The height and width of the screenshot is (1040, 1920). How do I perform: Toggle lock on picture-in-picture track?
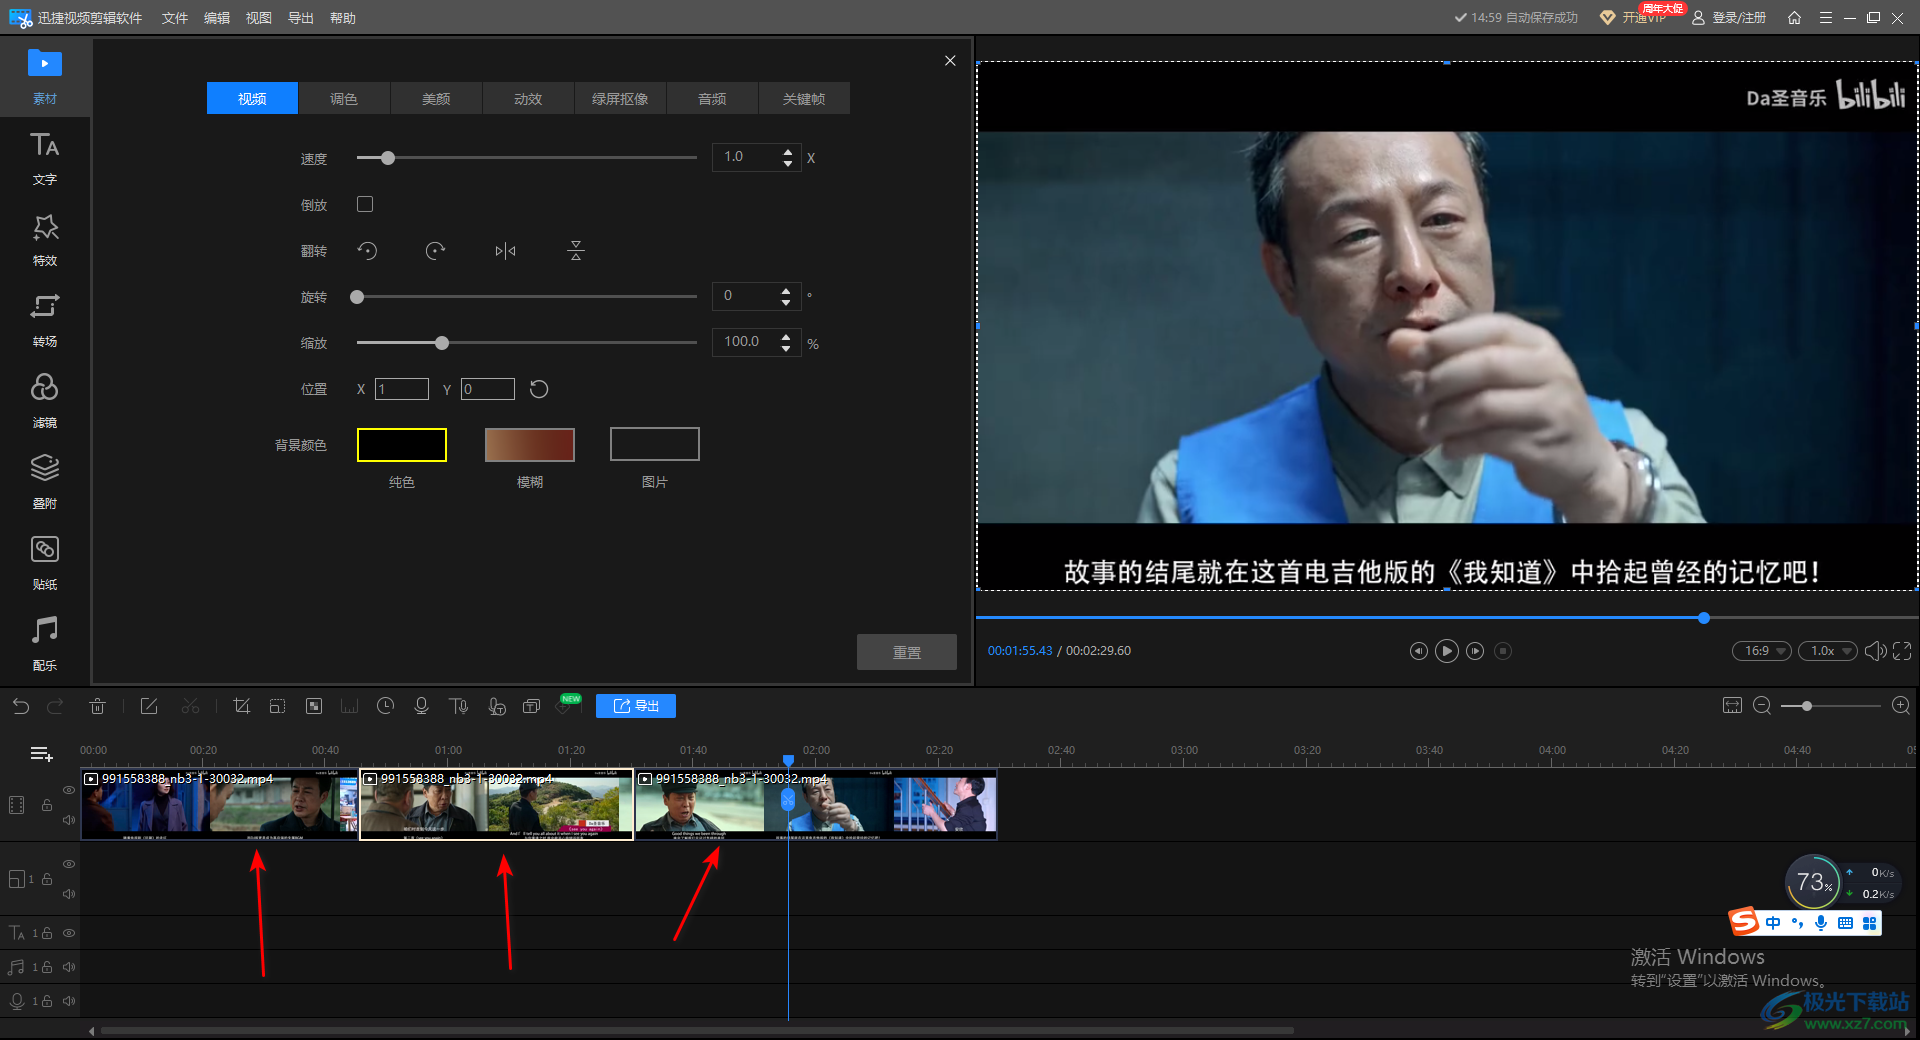point(46,879)
